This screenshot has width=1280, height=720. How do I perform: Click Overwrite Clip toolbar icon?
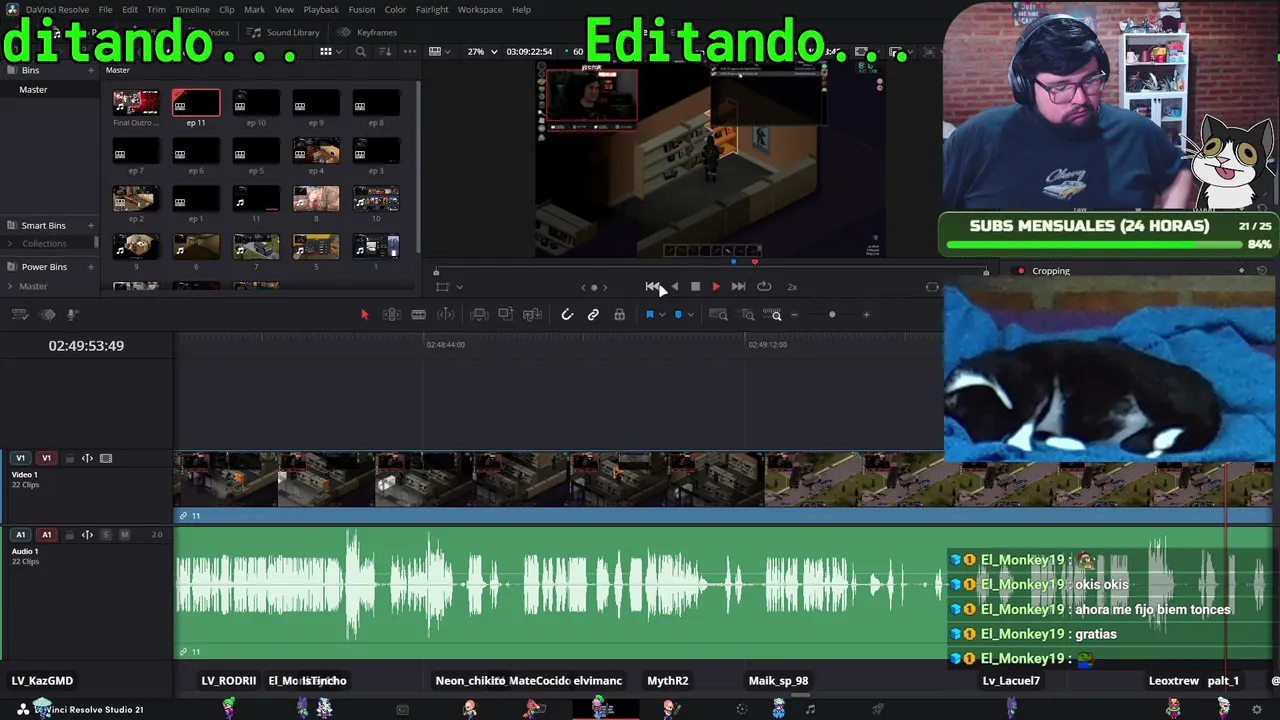pyautogui.click(x=506, y=315)
